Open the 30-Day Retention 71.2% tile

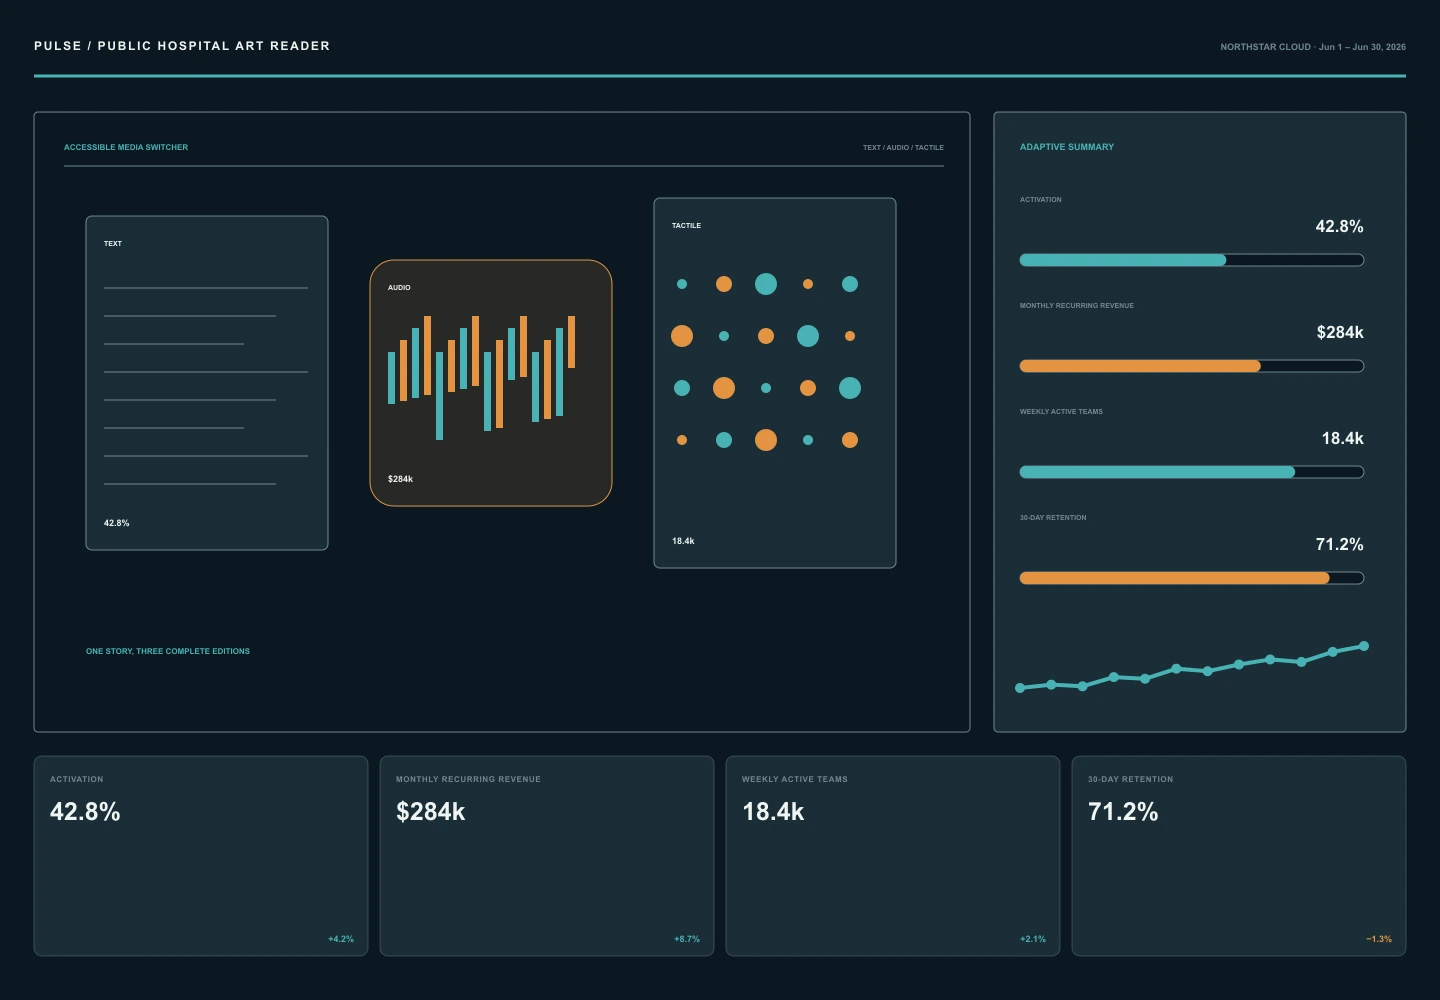point(1239,856)
